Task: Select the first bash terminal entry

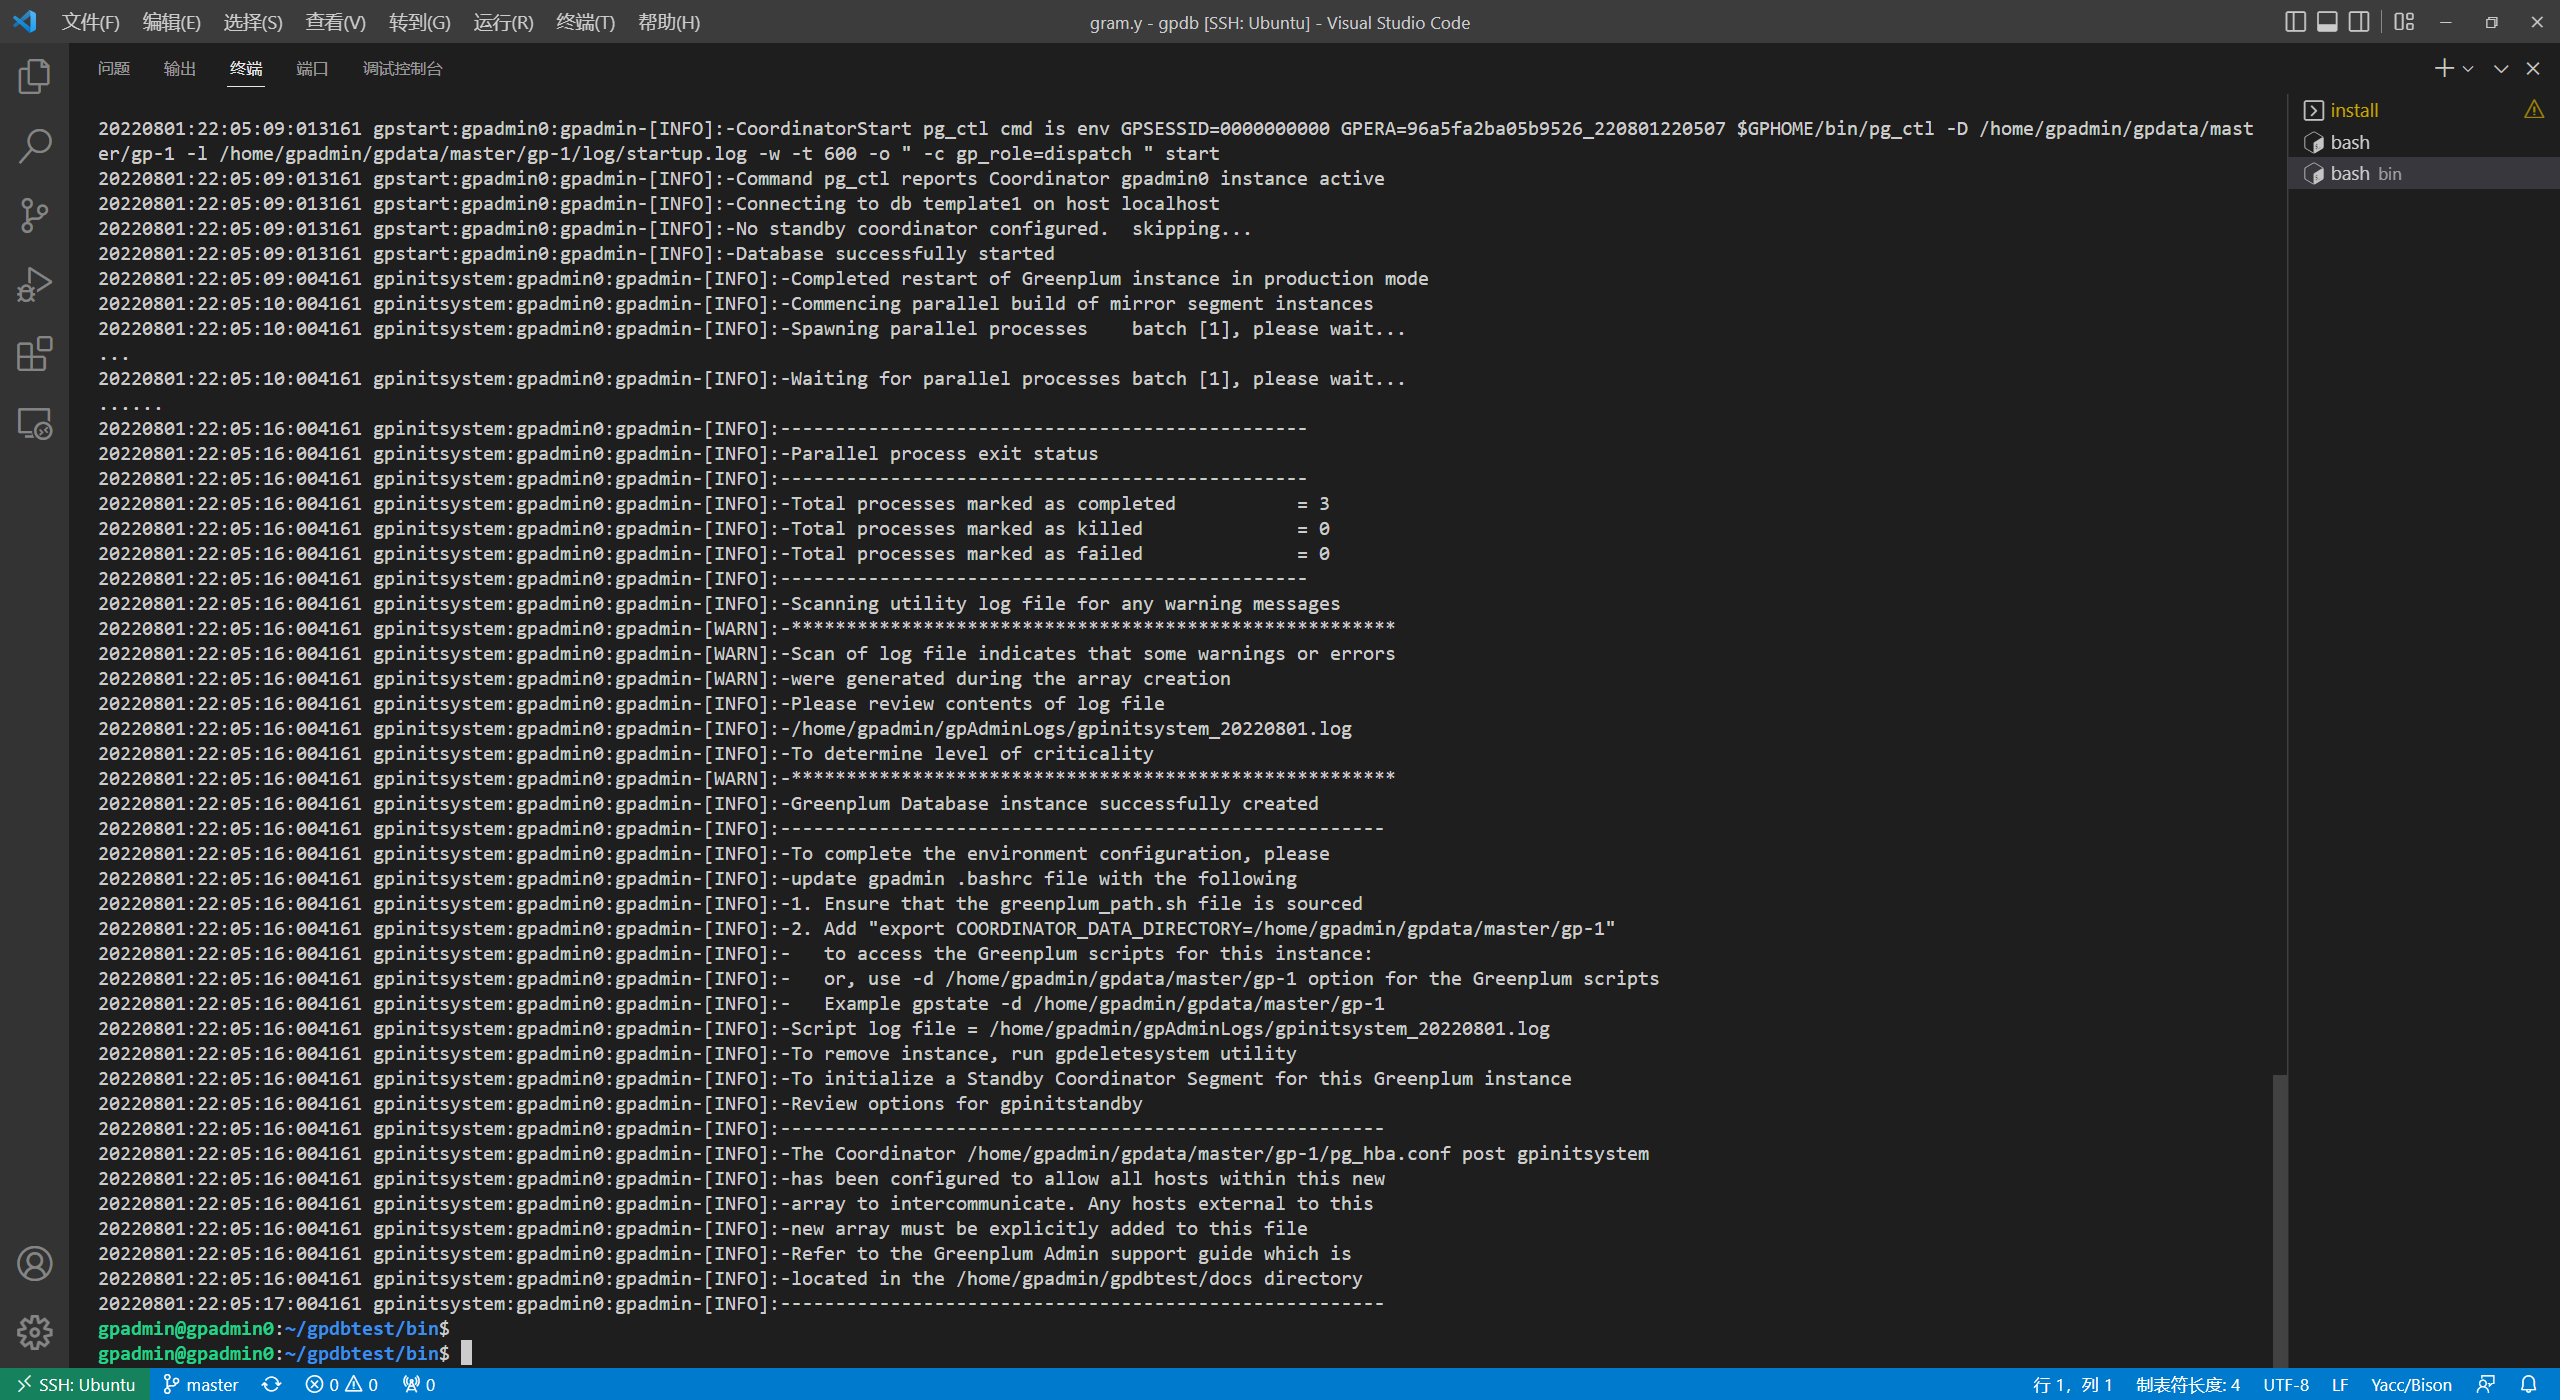Action: pos(2422,142)
